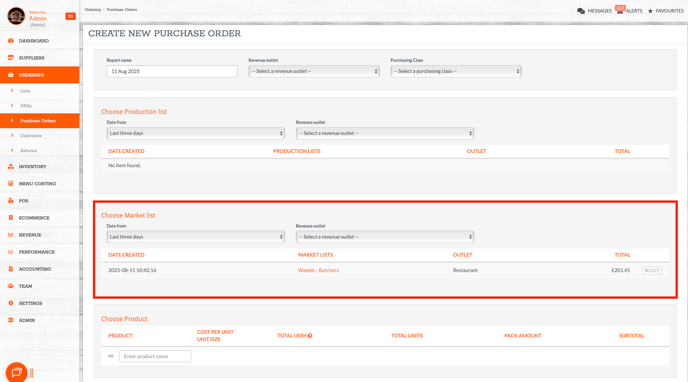Viewport: 688px width, 382px height.
Task: Open Production list Date from dropdown
Action: pos(195,133)
